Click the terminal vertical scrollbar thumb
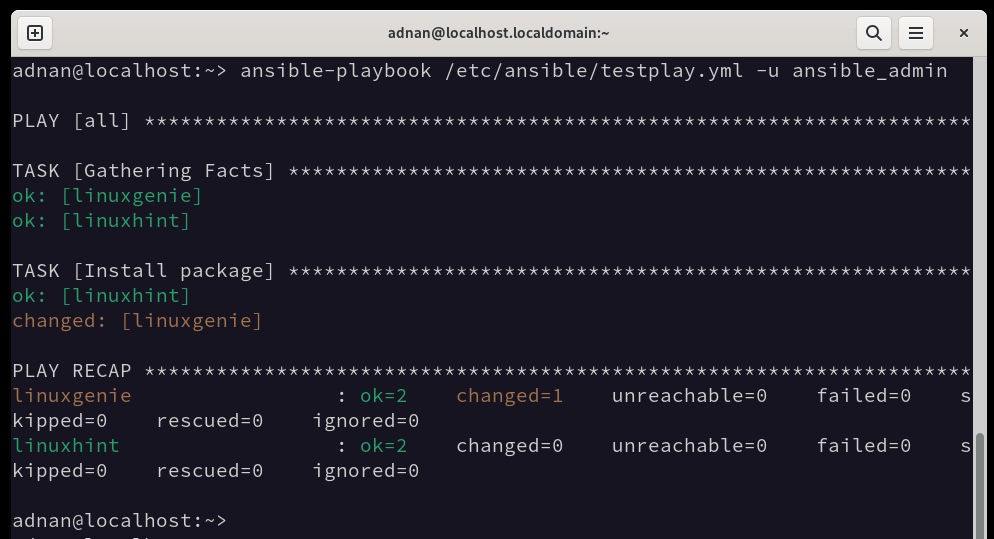 click(980, 485)
